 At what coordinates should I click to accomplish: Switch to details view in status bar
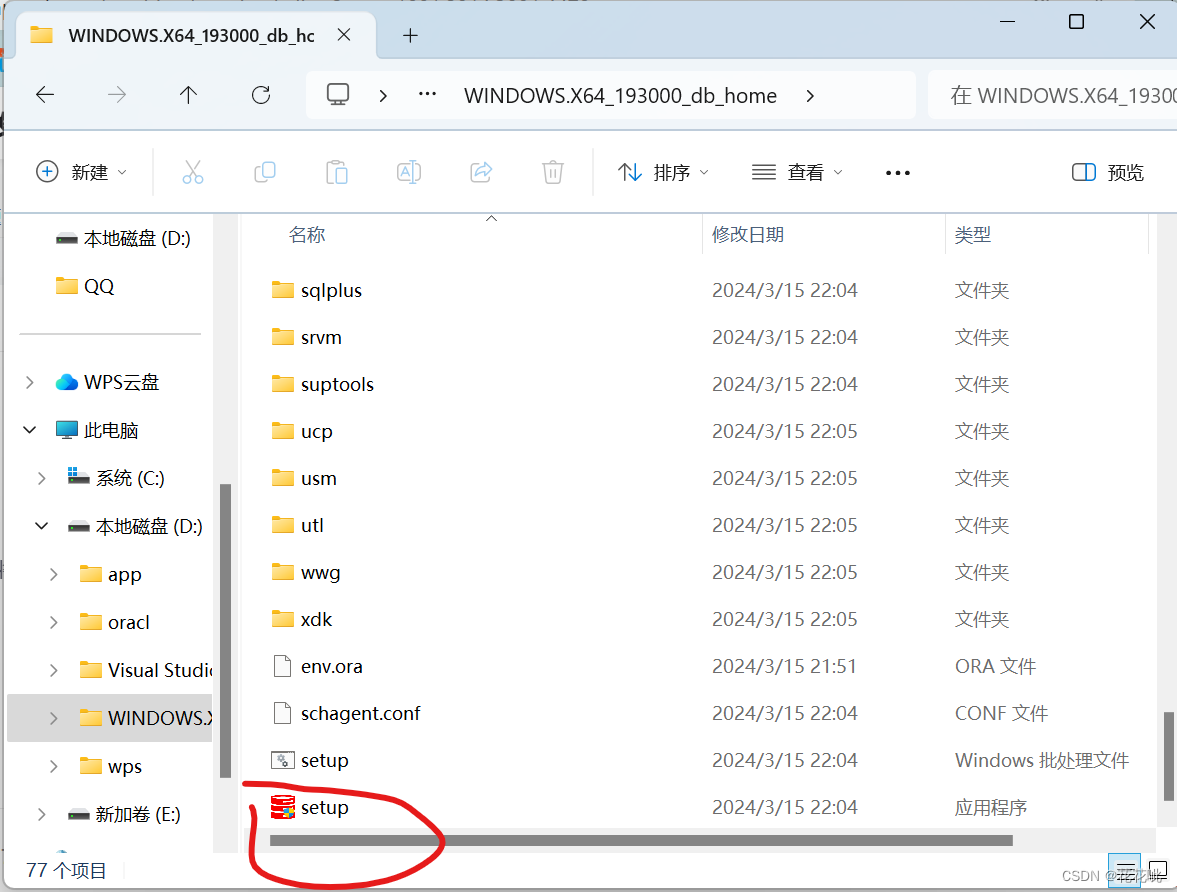[x=1124, y=871]
